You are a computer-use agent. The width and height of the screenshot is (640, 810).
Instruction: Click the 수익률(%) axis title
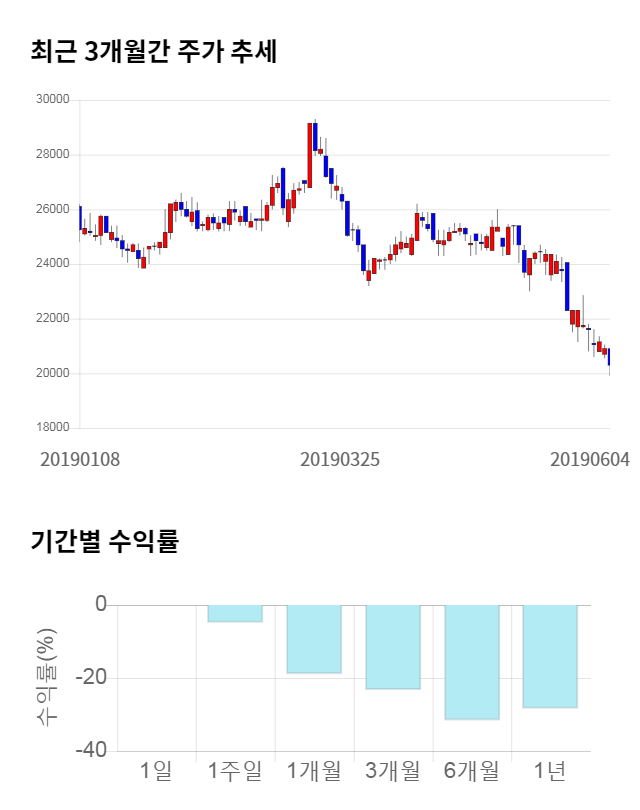click(x=47, y=678)
